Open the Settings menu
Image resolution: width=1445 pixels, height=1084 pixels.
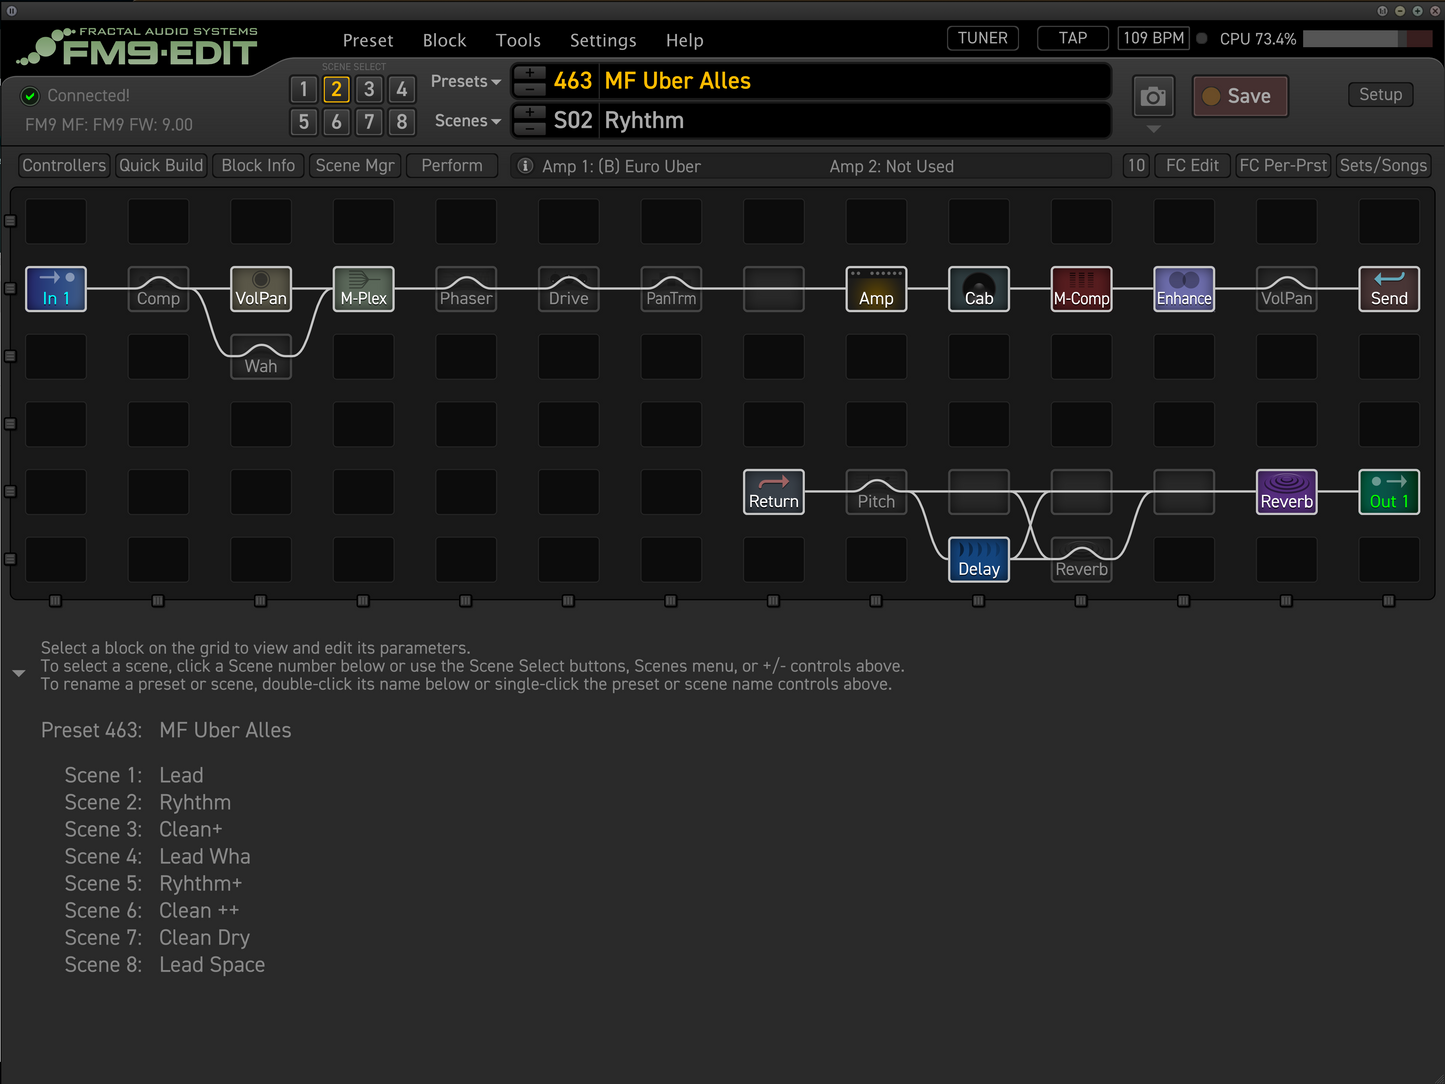(603, 40)
